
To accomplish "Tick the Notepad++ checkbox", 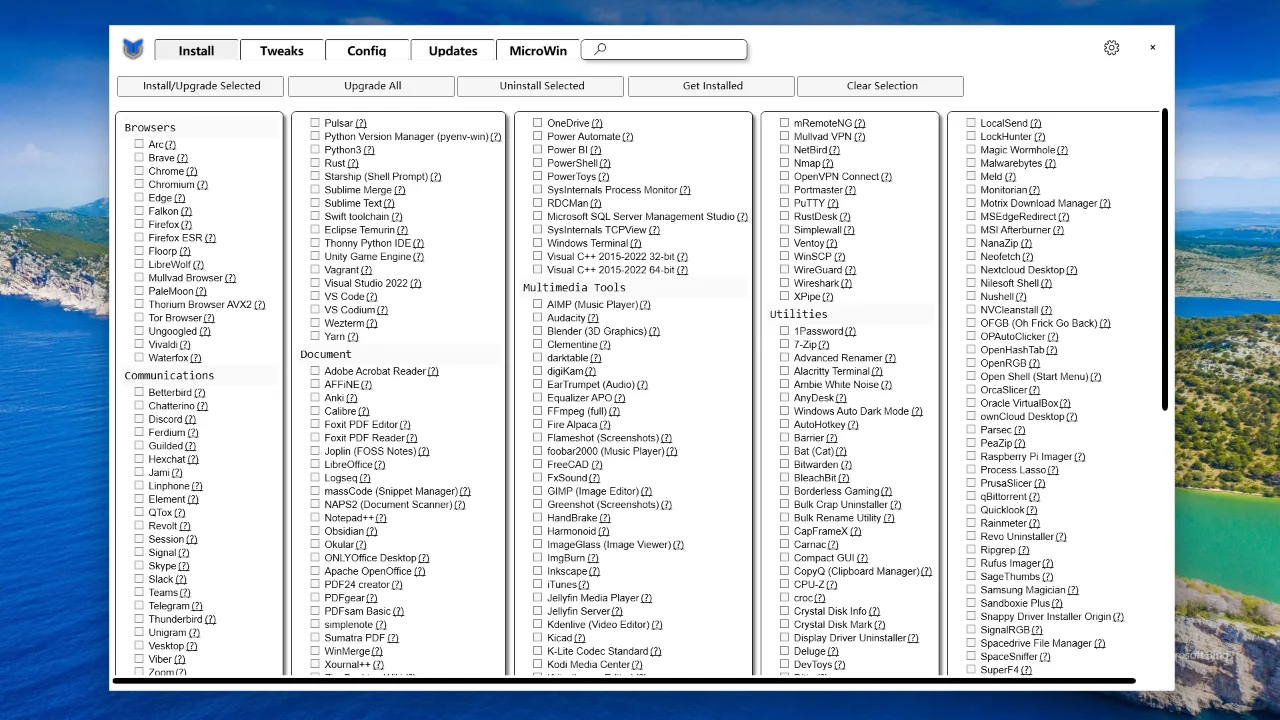I will pyautogui.click(x=315, y=518).
